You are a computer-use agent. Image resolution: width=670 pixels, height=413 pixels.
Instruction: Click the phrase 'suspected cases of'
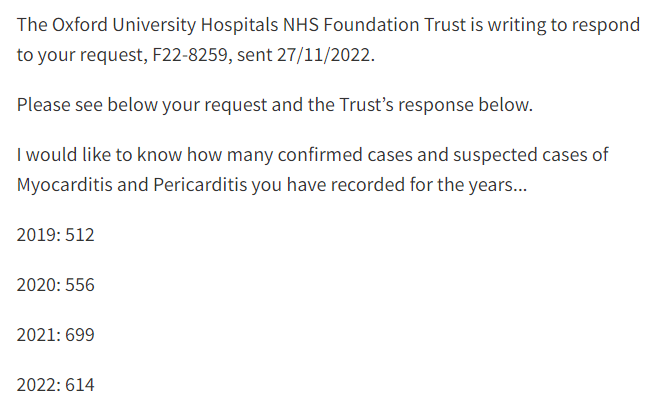tap(531, 155)
